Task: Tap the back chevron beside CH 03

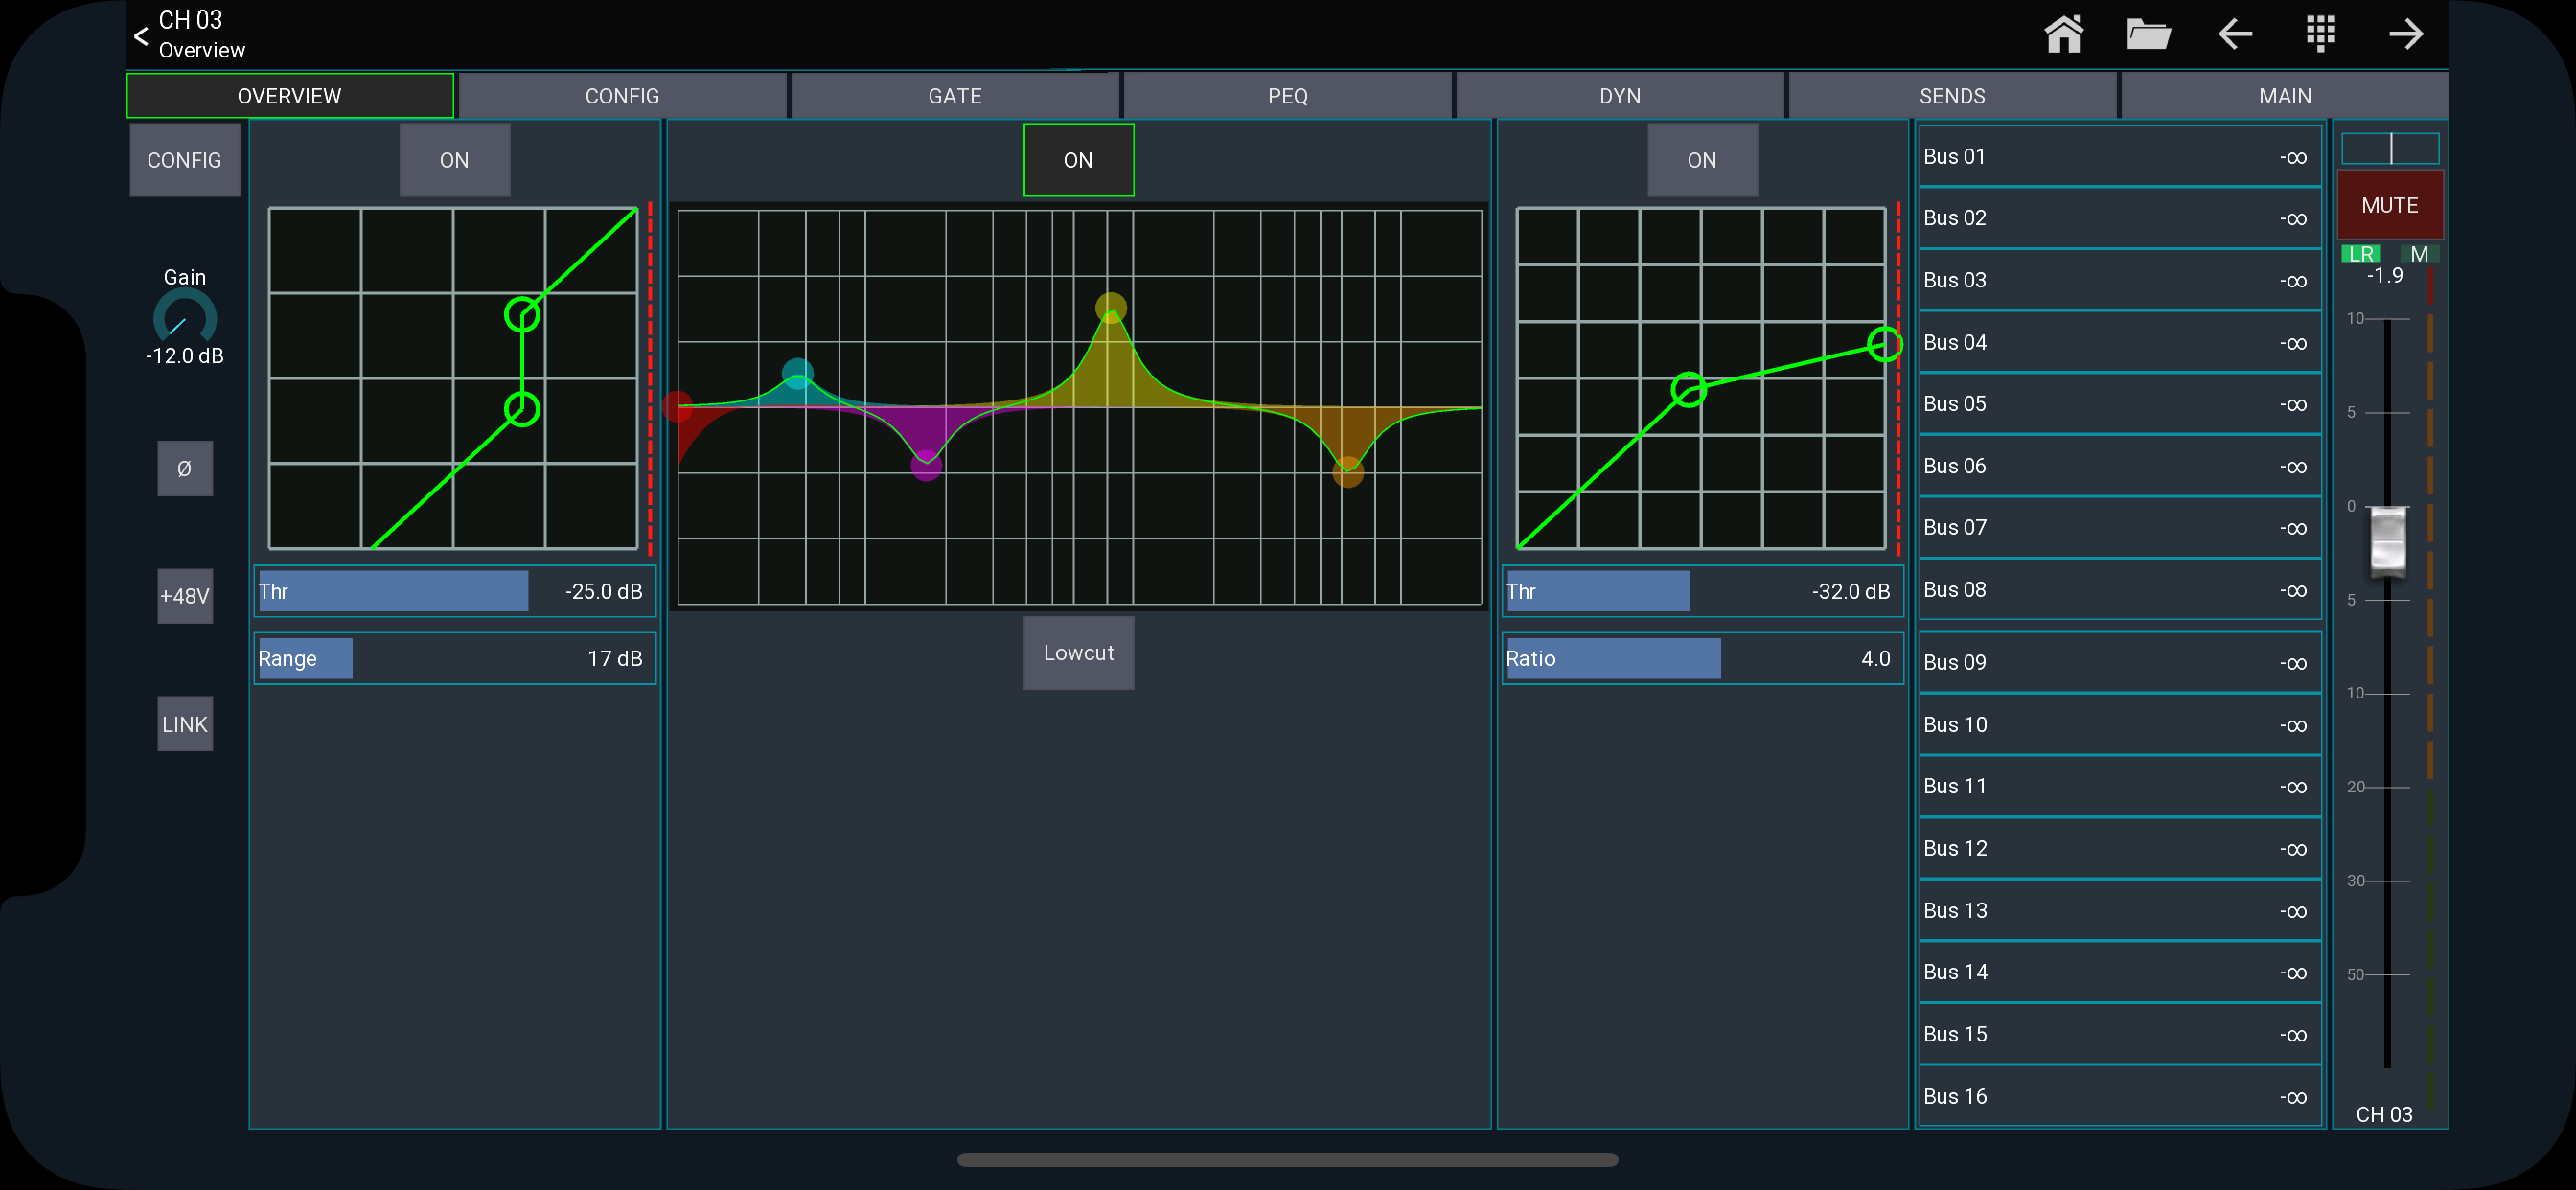Action: 141,36
